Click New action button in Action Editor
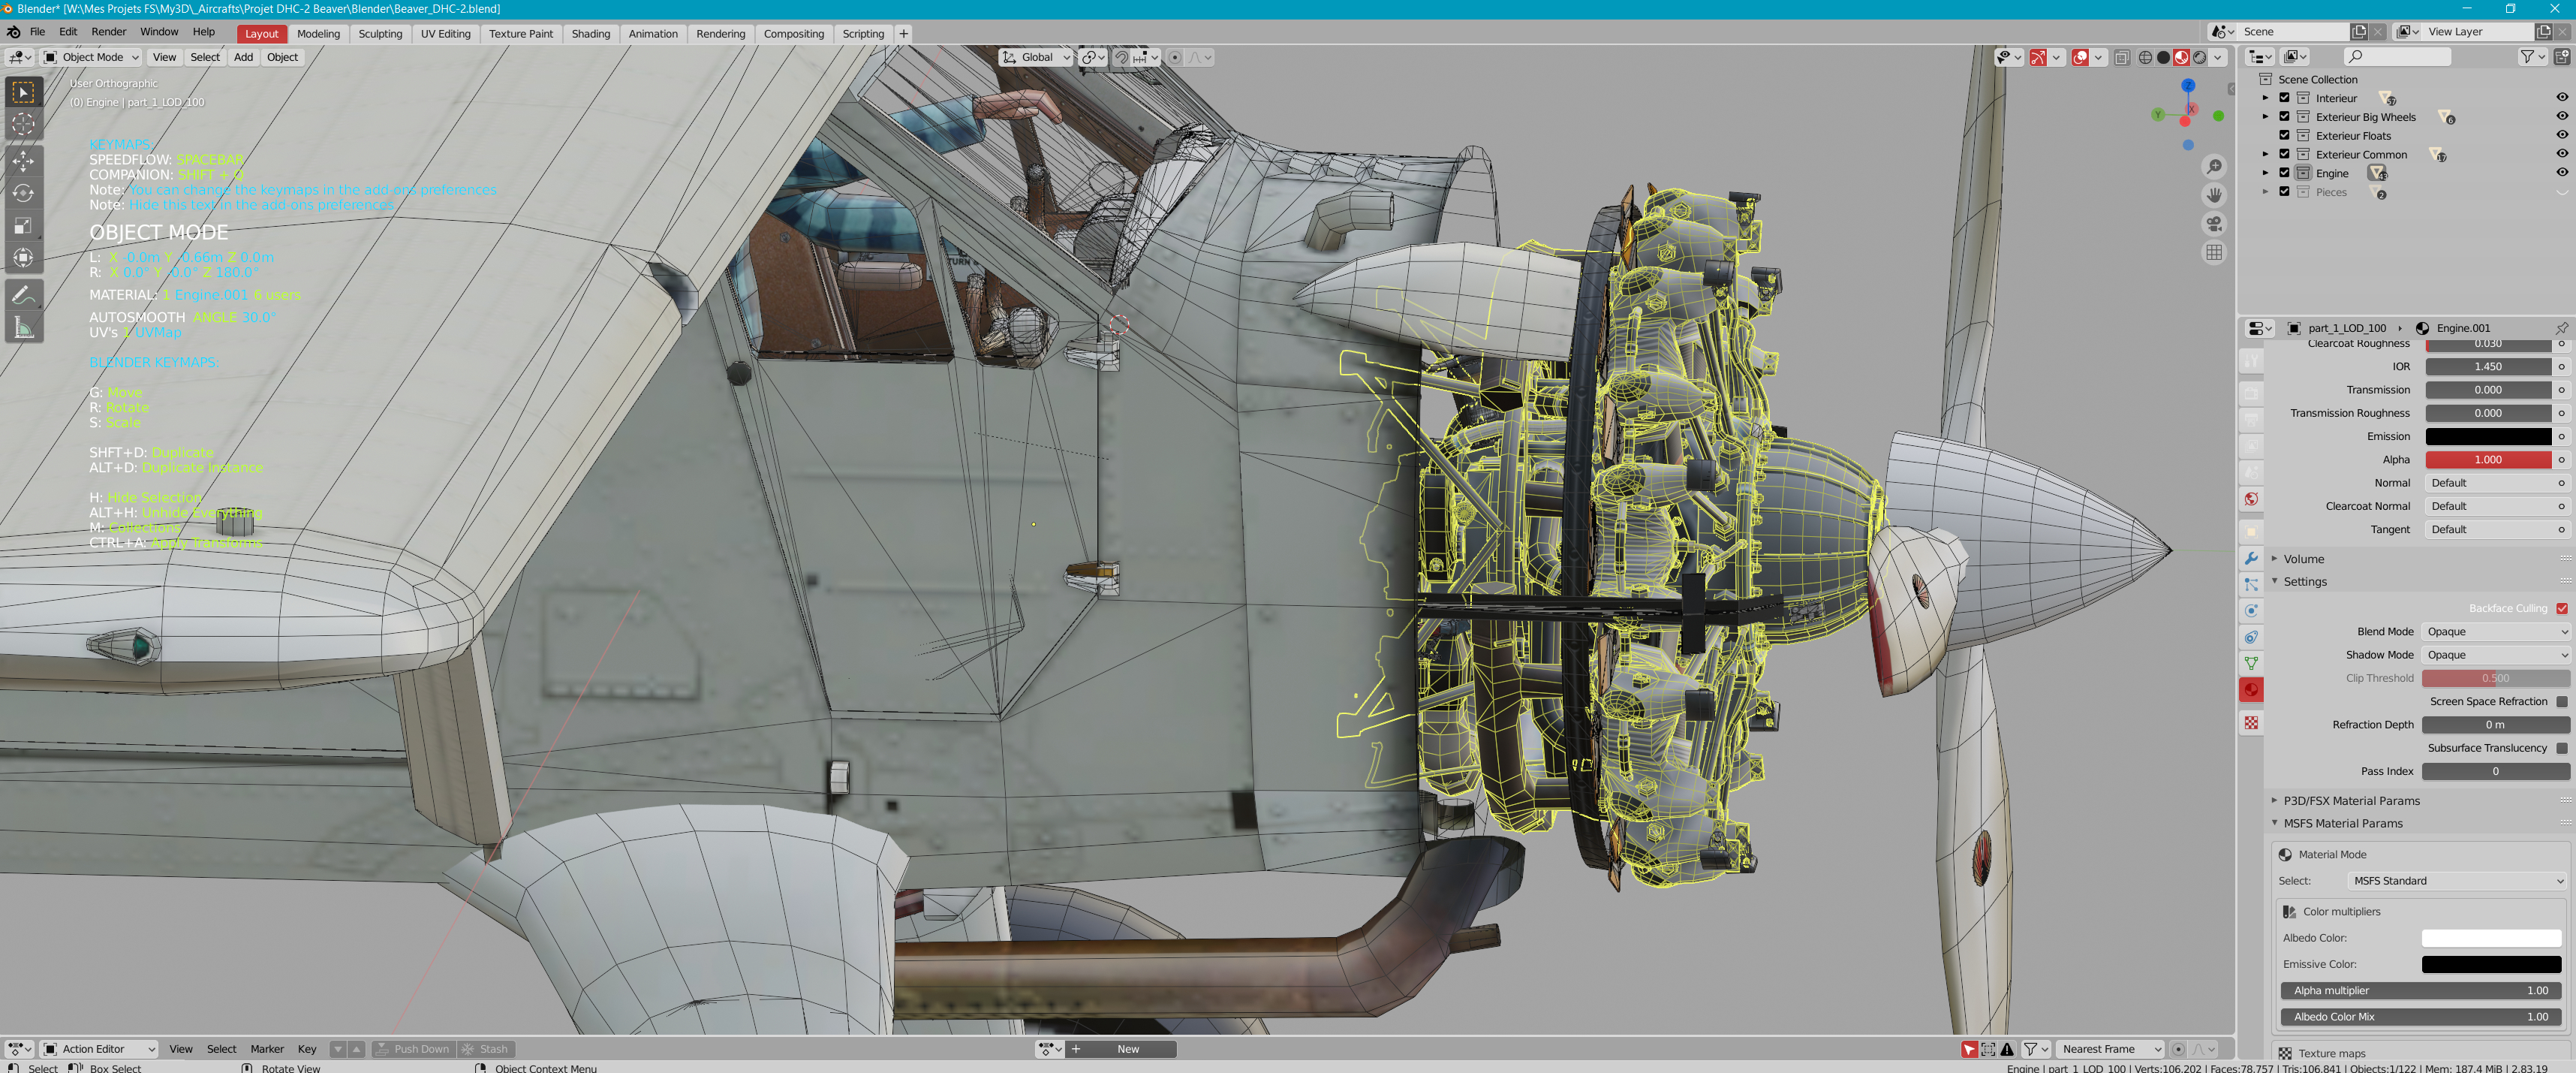2576x1073 pixels. click(x=1121, y=1049)
